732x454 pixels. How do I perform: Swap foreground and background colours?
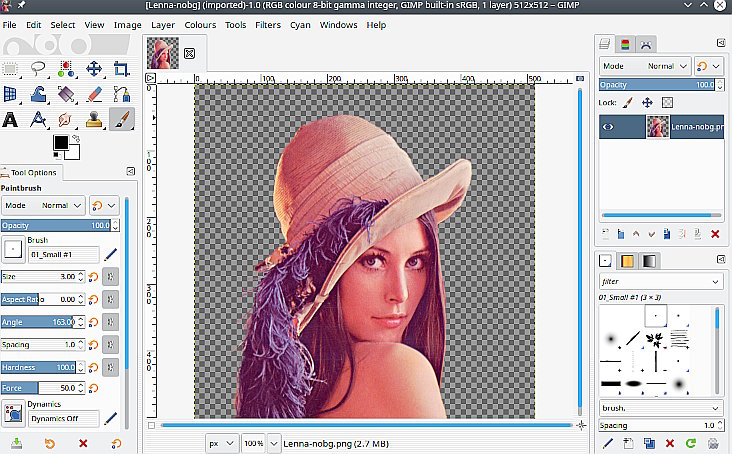pos(76,139)
